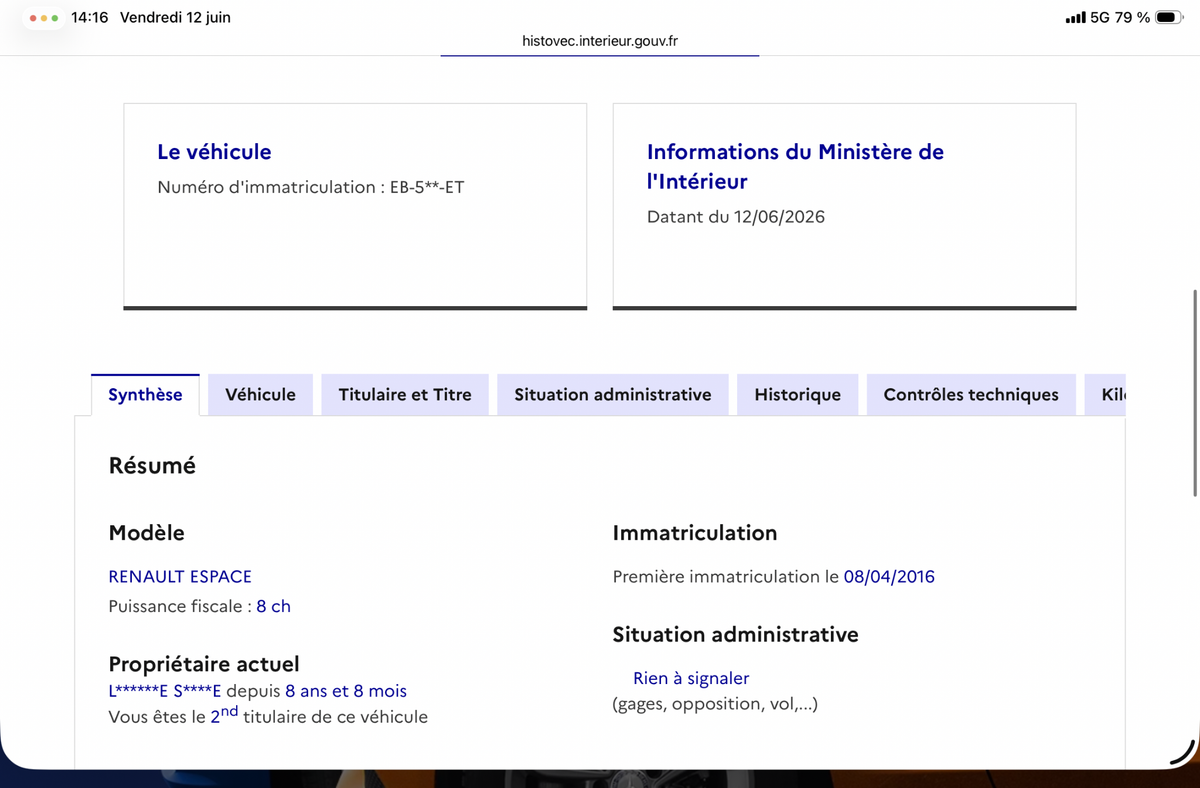
Task: Click the Le véhicule card title
Action: click(x=214, y=152)
